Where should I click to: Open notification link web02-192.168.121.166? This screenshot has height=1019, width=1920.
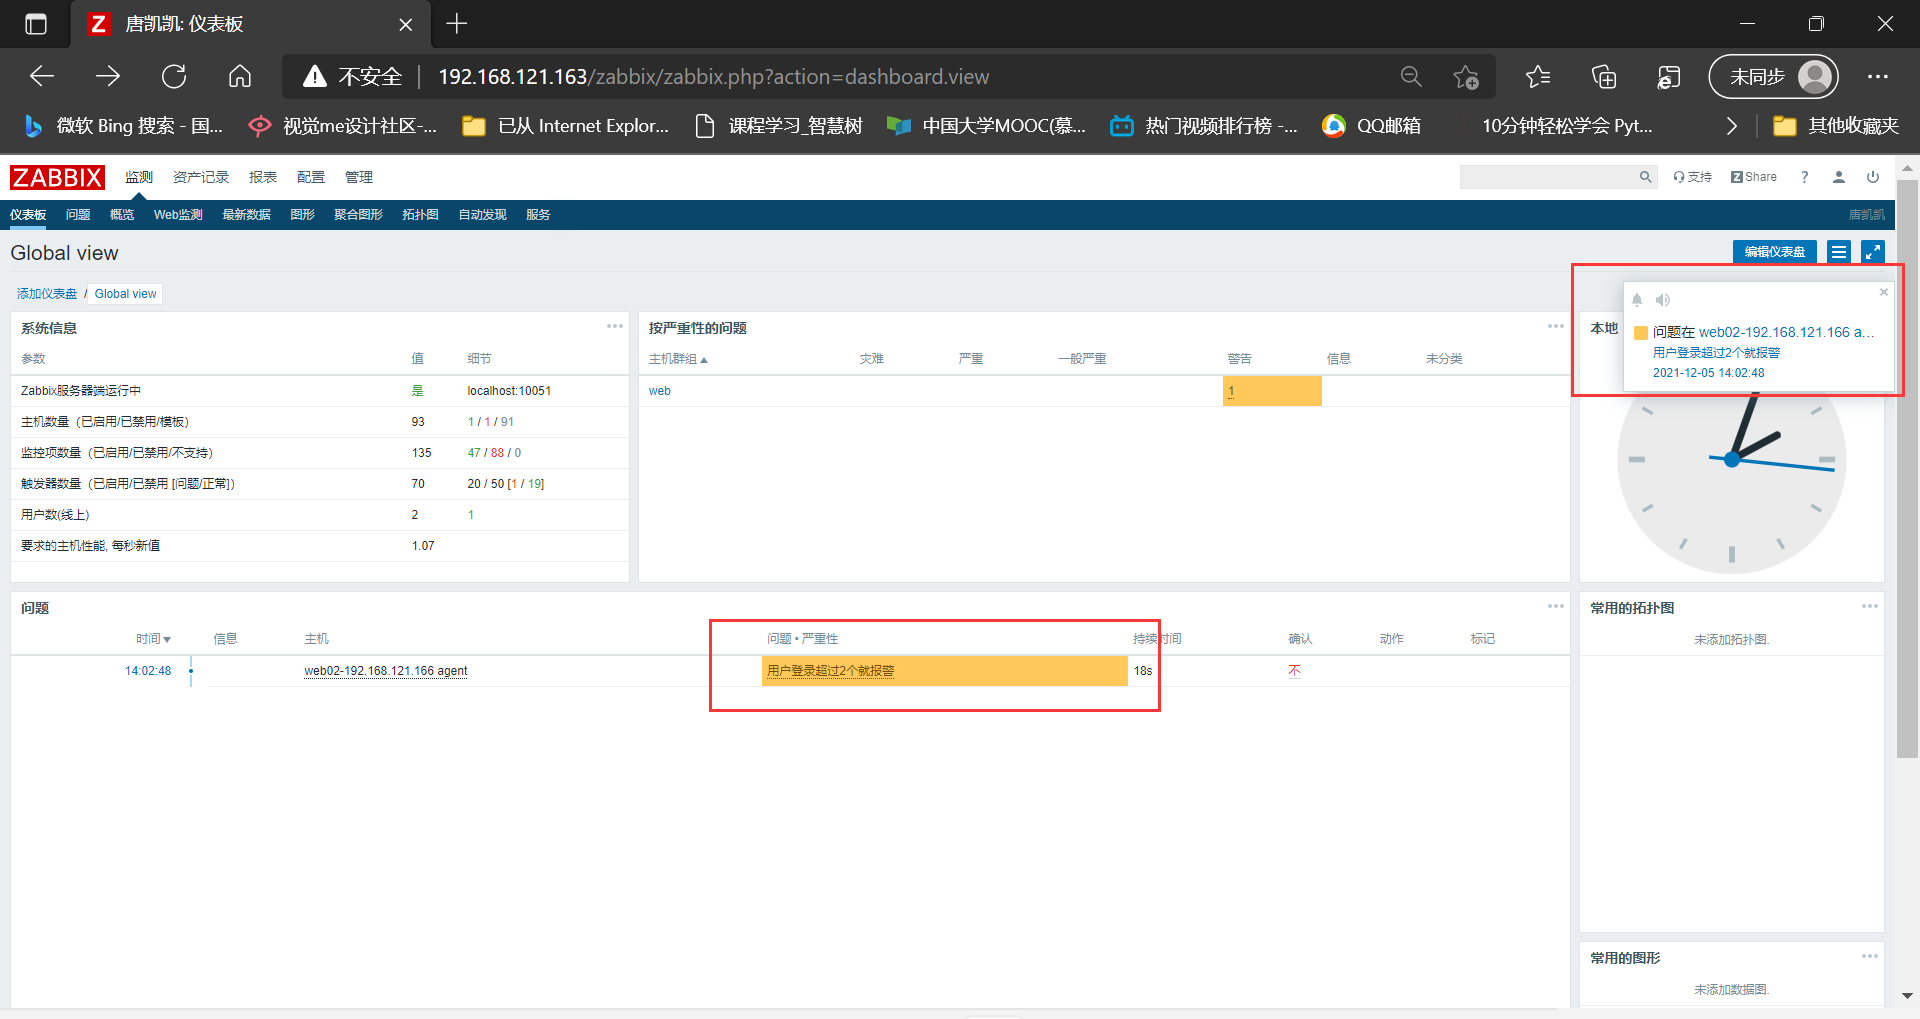pyautogui.click(x=1786, y=332)
